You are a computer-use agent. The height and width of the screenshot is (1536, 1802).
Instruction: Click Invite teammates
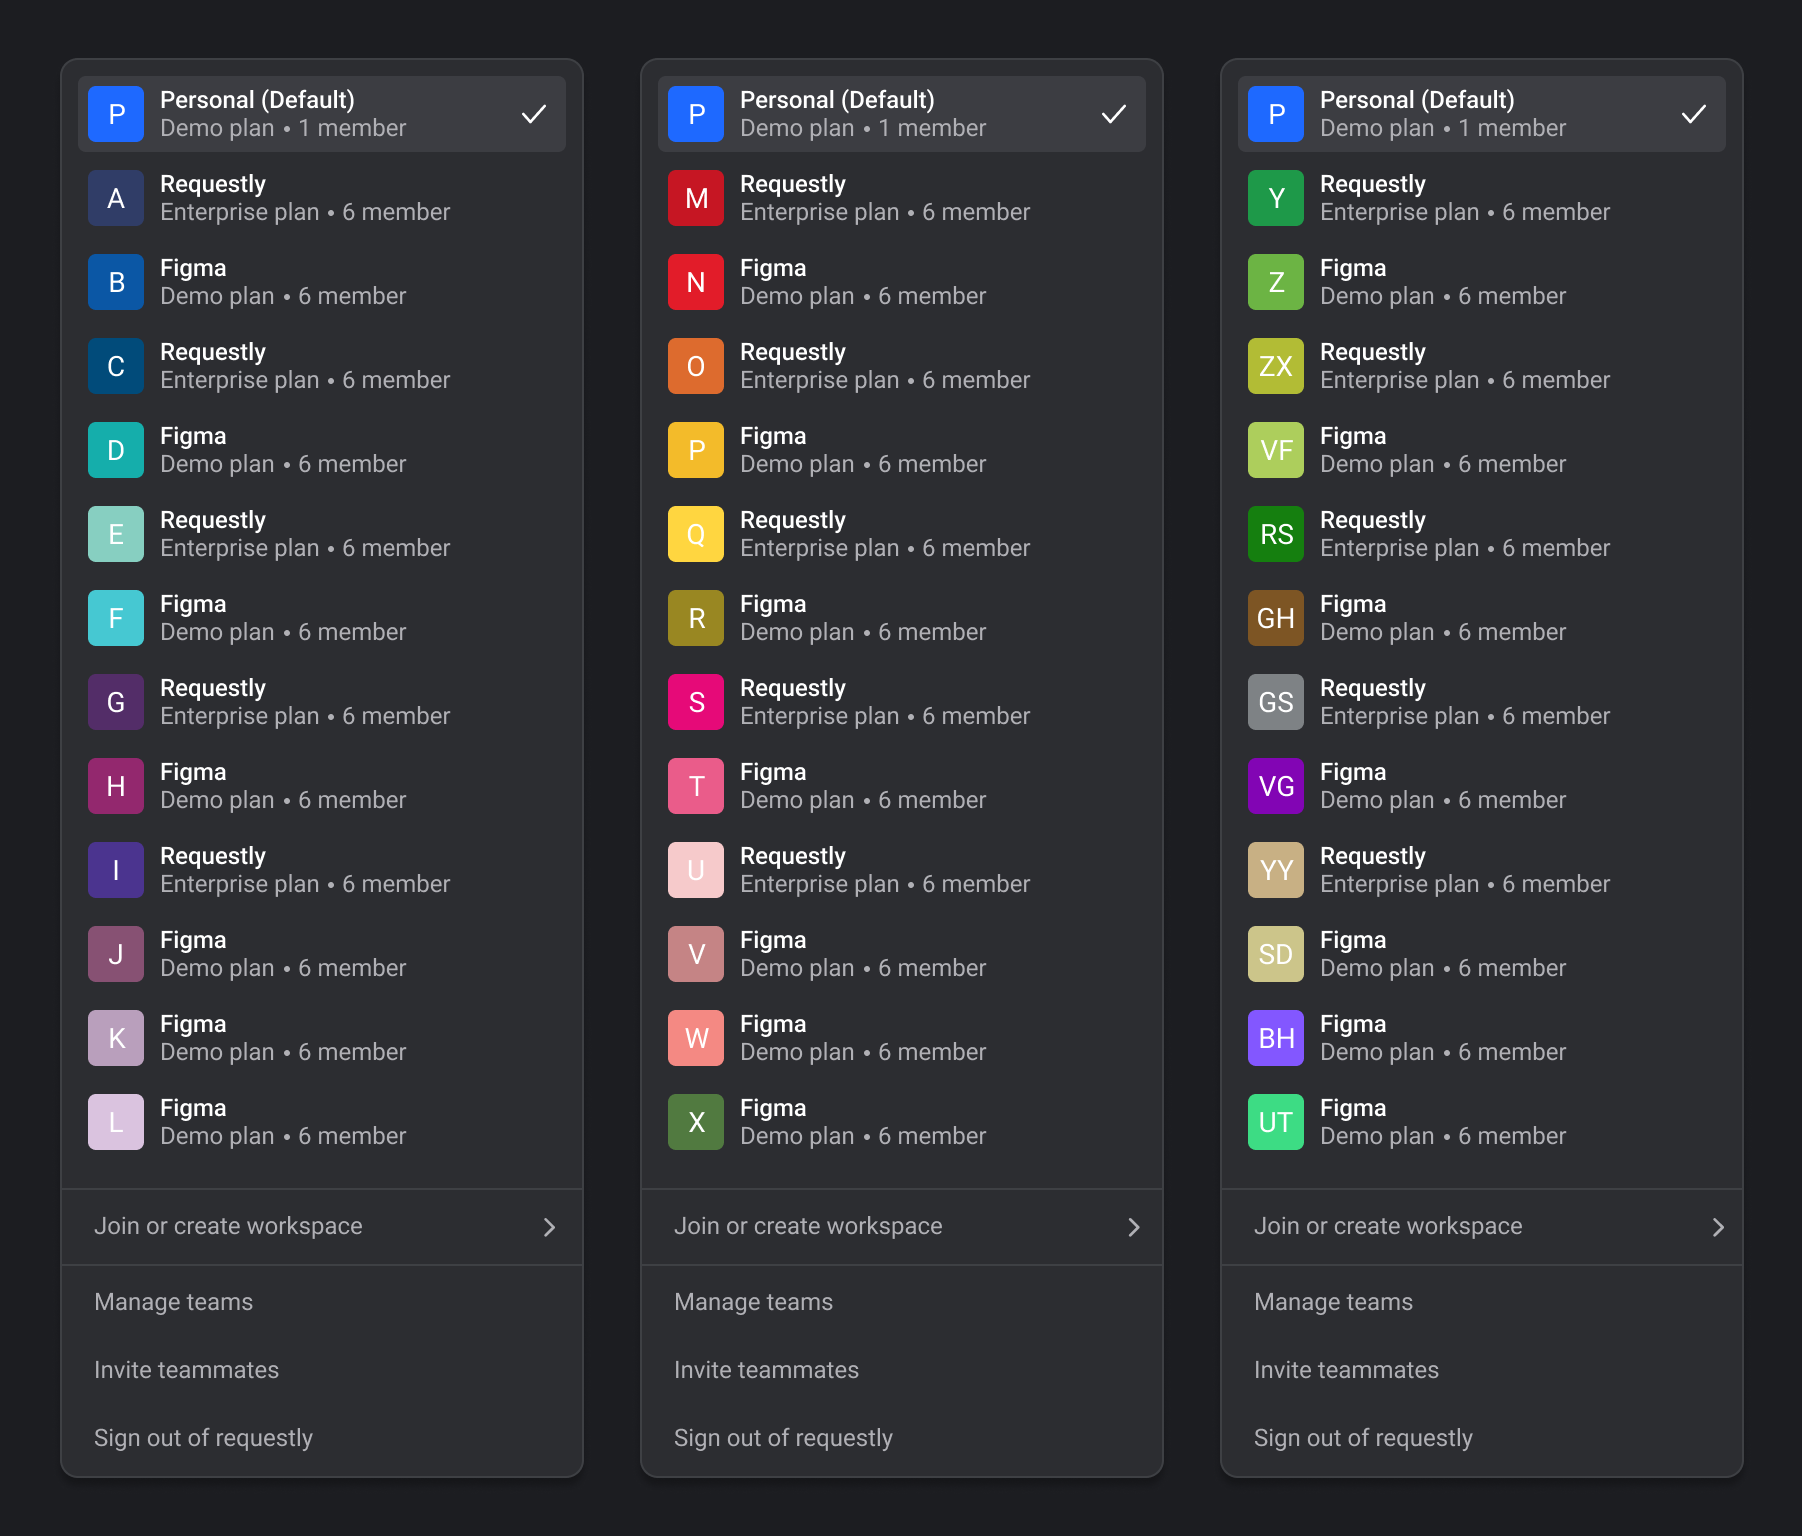(x=186, y=1369)
